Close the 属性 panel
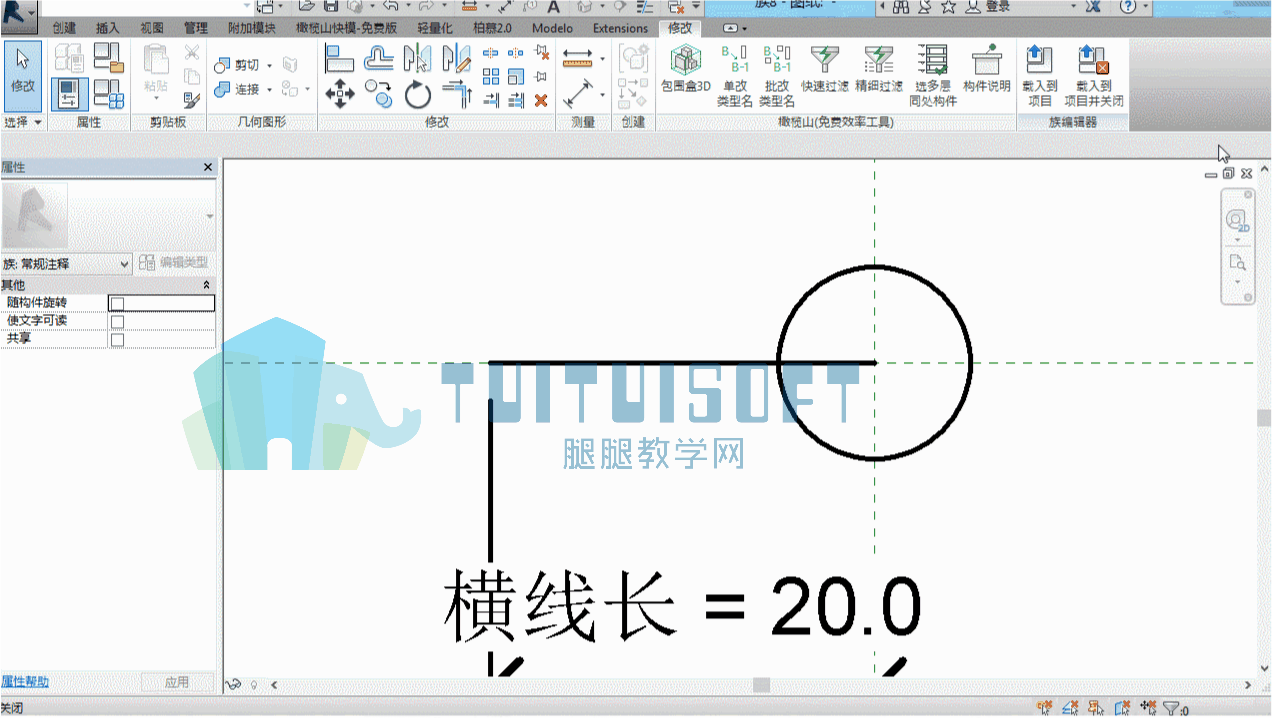Image resolution: width=1272 pixels, height=718 pixels. click(208, 167)
